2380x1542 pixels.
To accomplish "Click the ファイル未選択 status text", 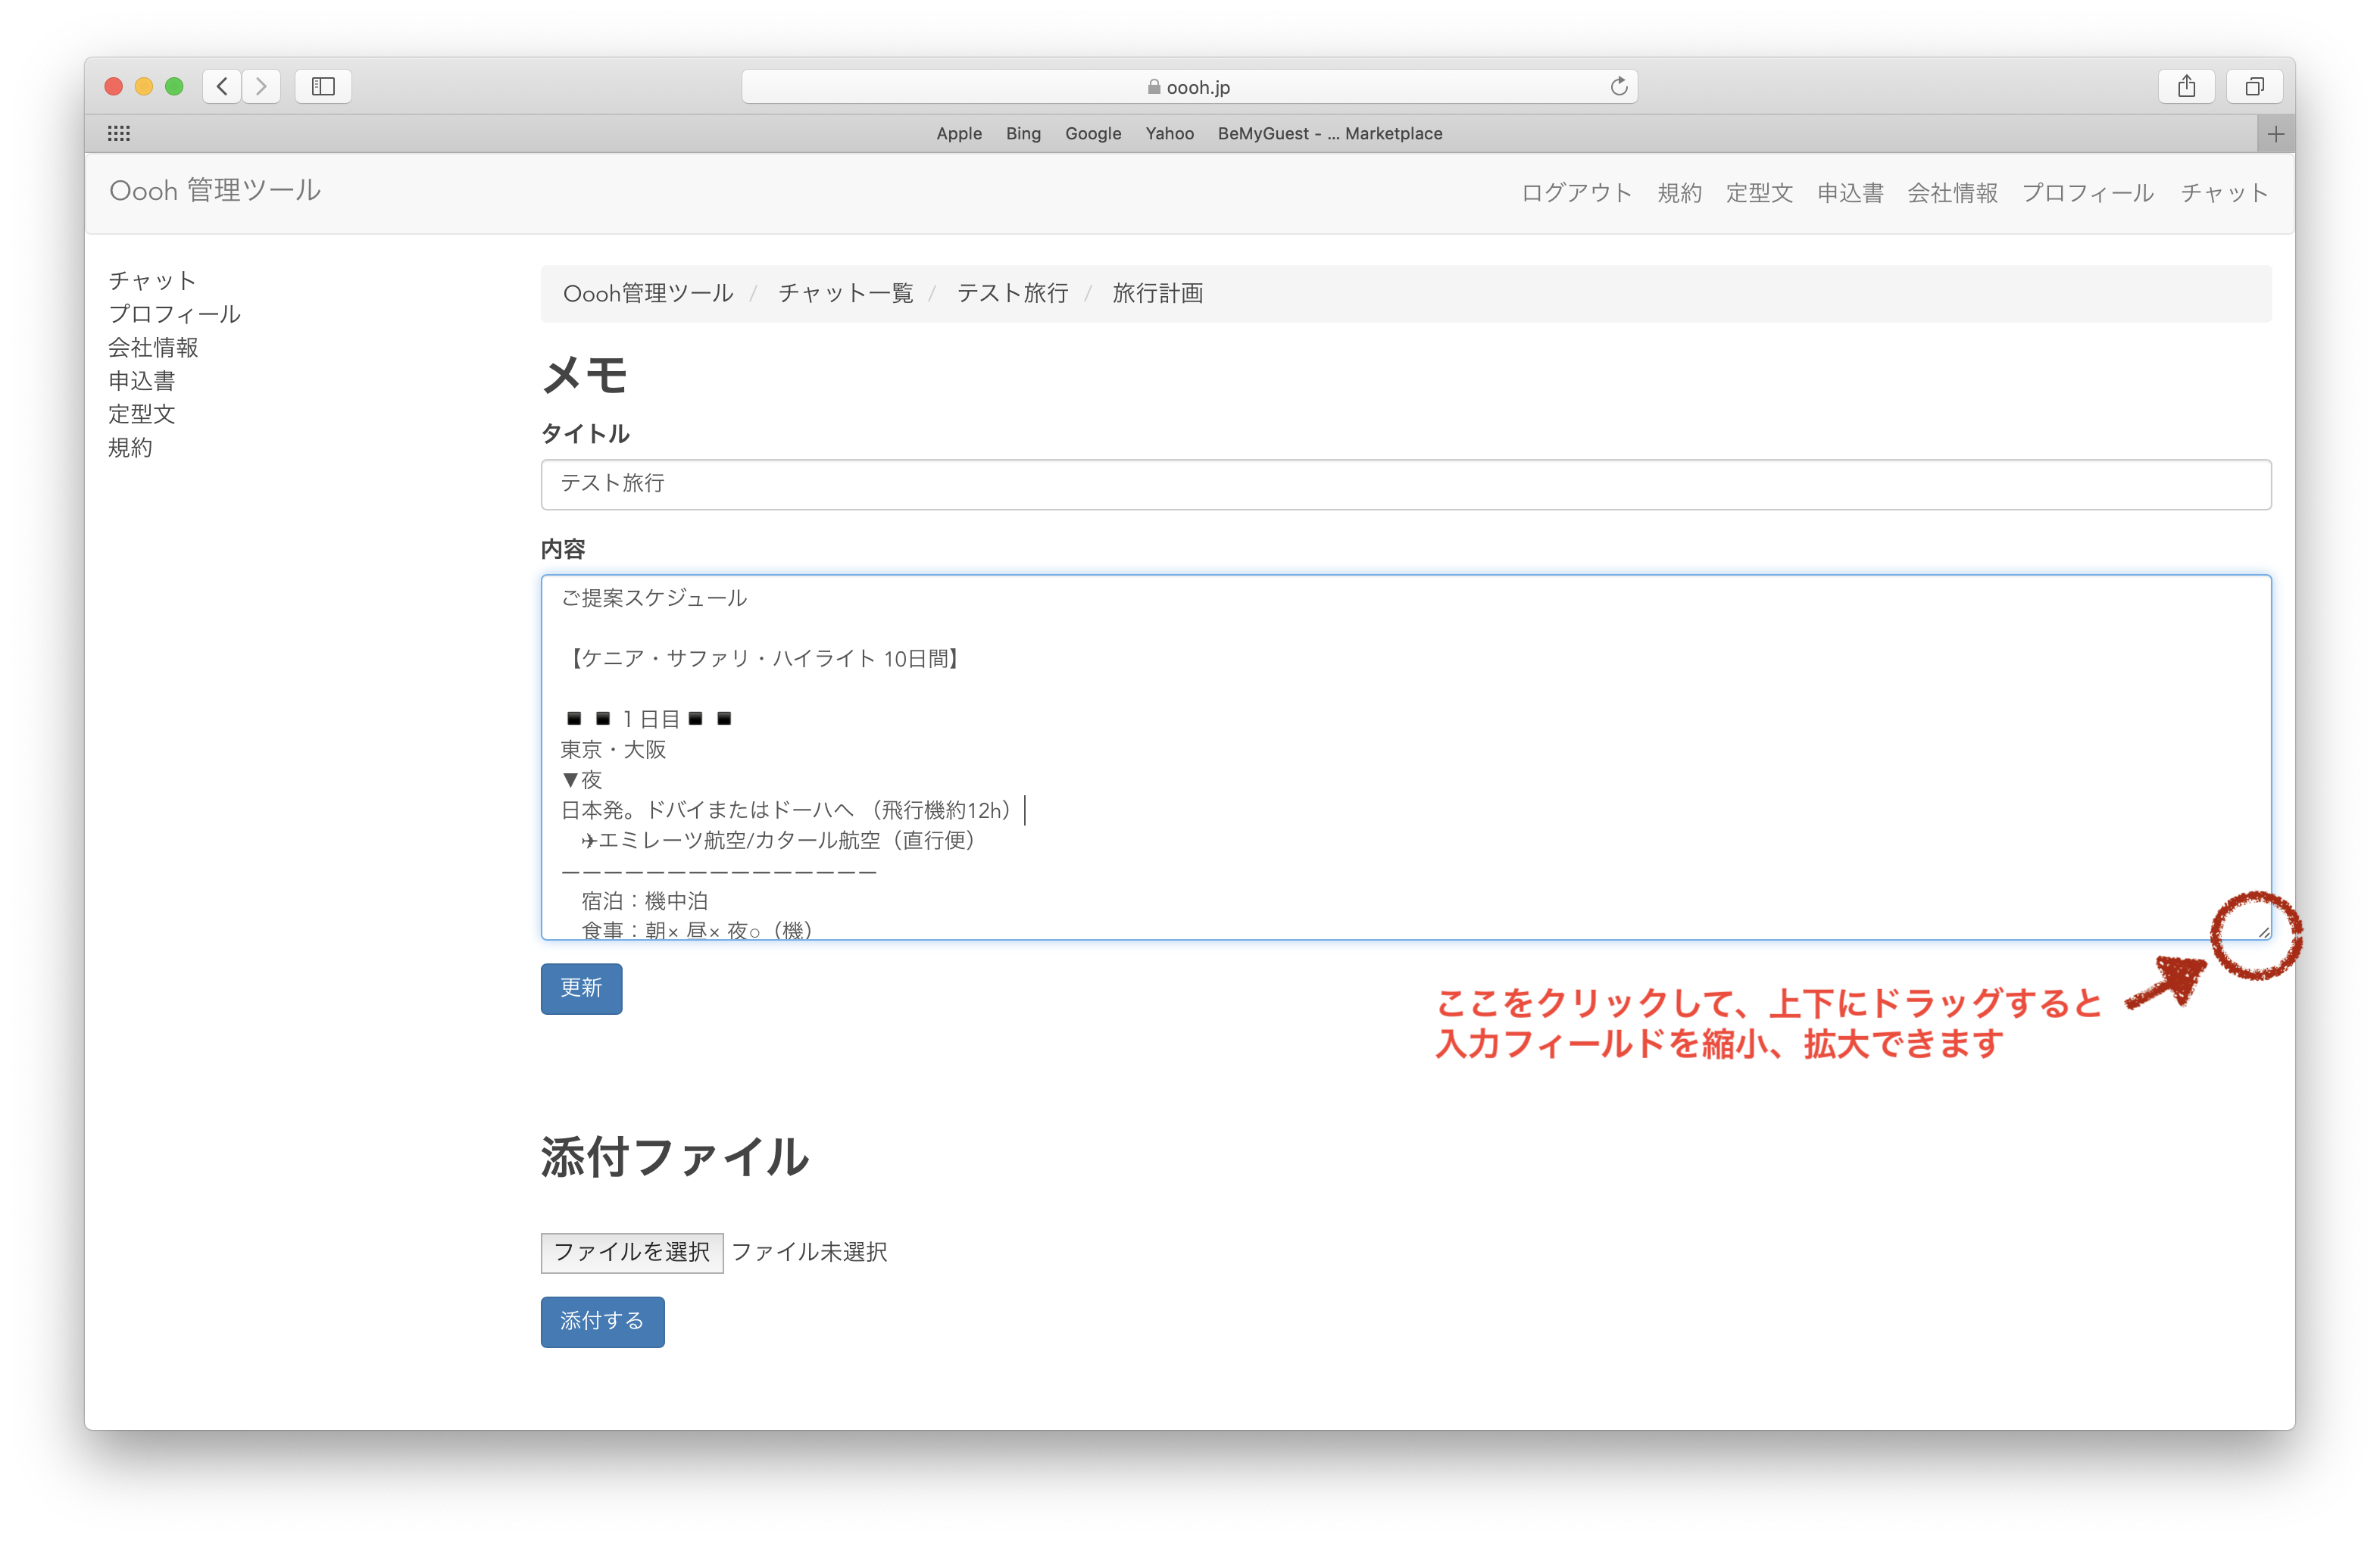I will pyautogui.click(x=809, y=1253).
